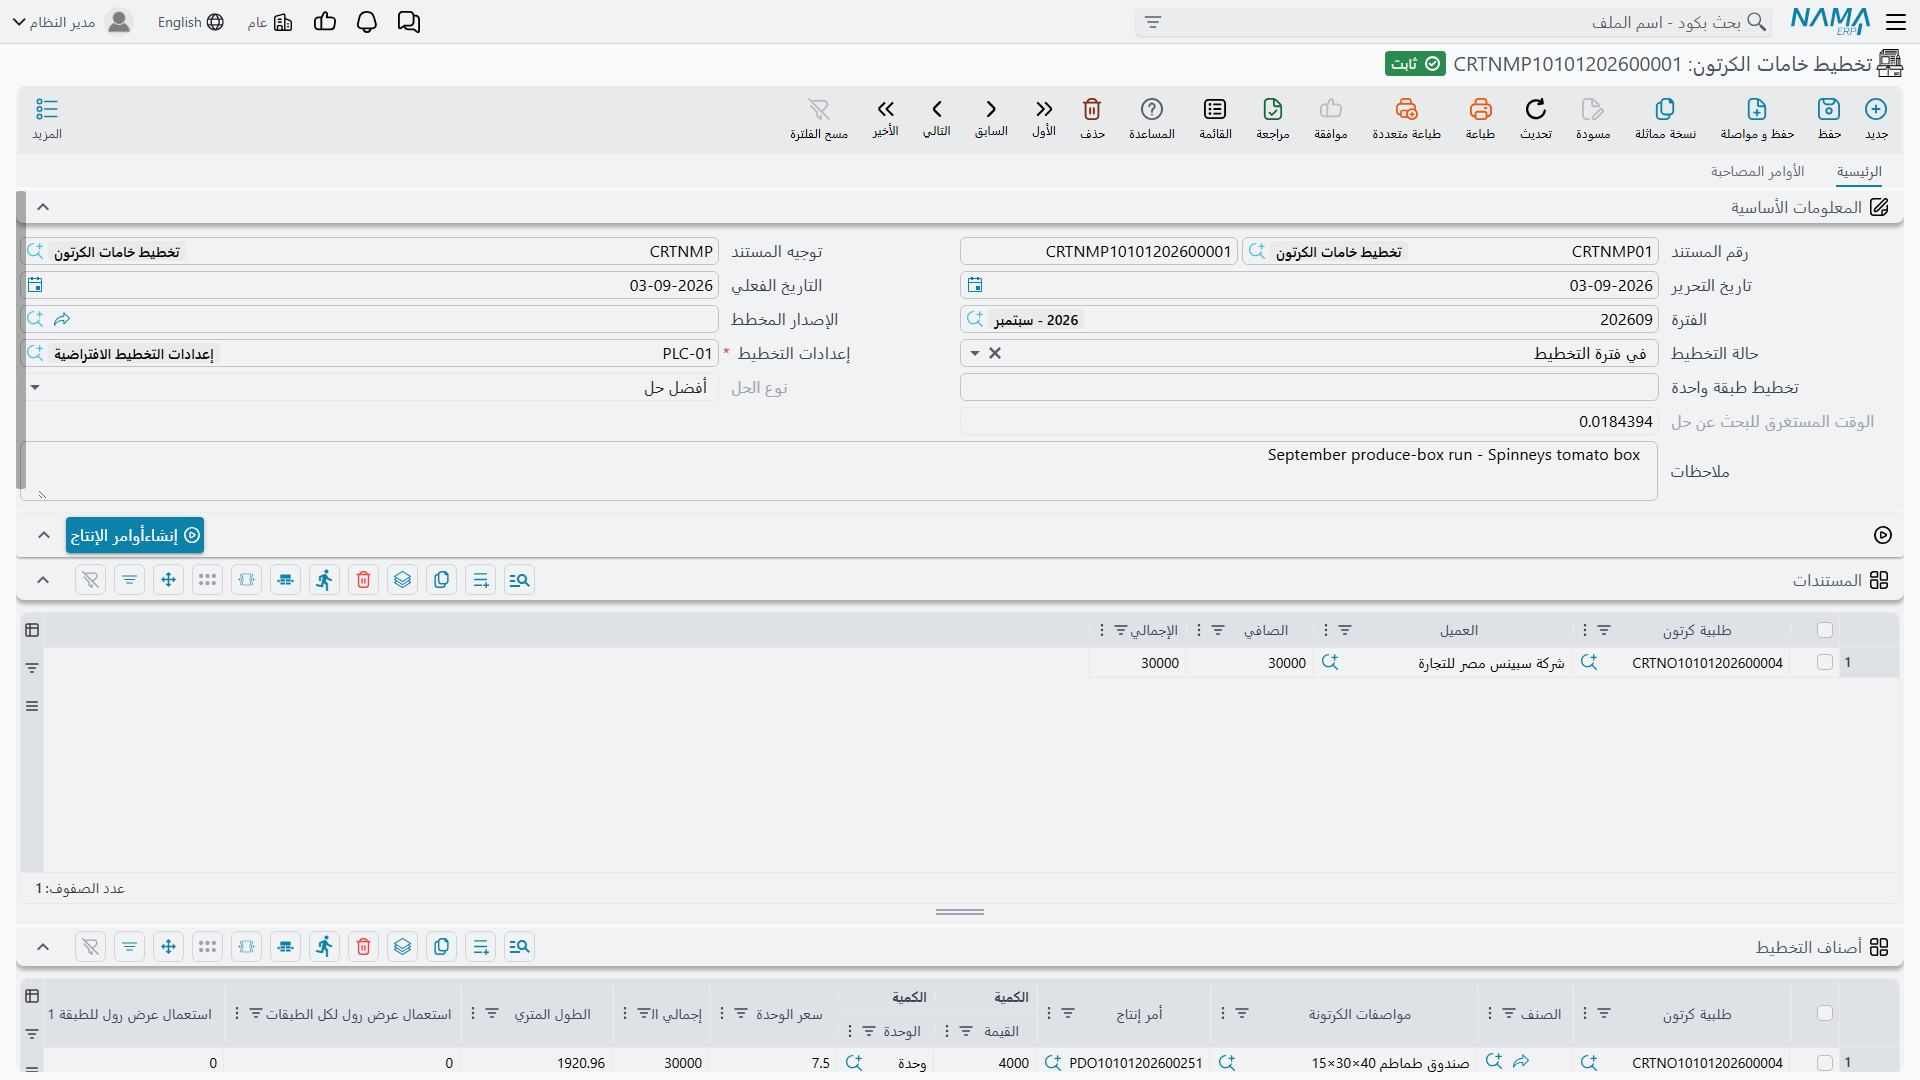Check the select-all checkbox in المستندات grid header
The width and height of the screenshot is (1920, 1080).
(x=1825, y=630)
